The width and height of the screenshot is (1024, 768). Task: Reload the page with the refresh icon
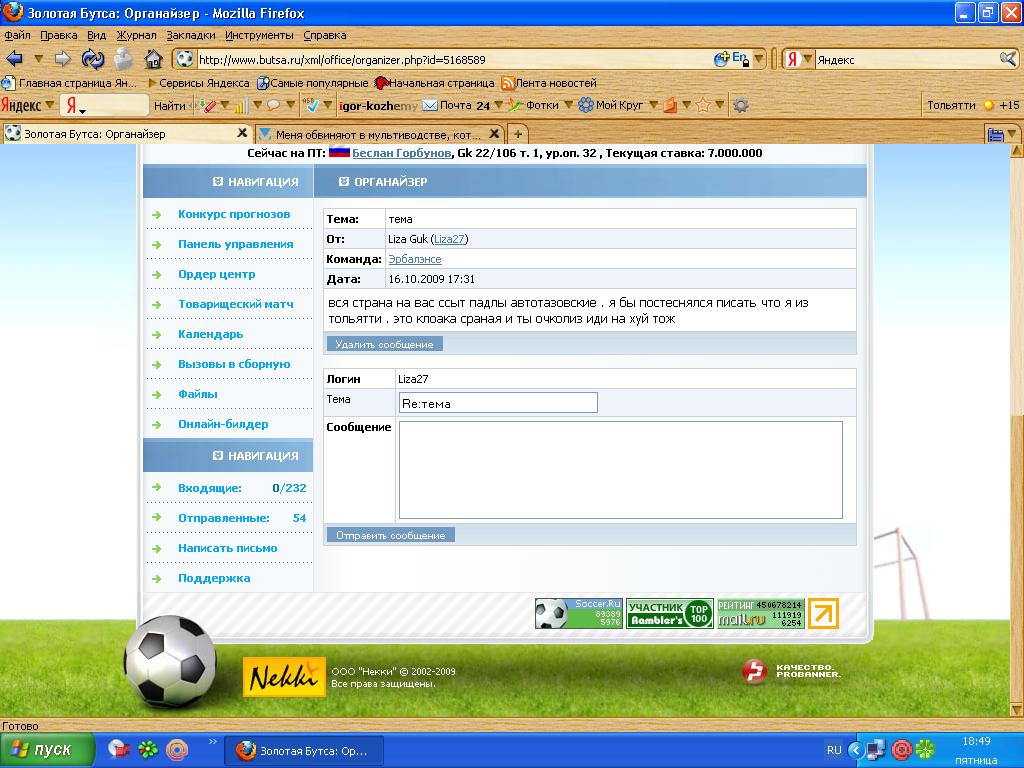tap(93, 59)
